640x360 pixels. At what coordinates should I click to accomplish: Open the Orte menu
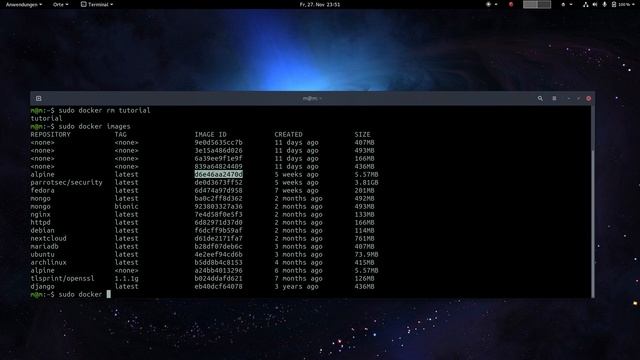60,4
